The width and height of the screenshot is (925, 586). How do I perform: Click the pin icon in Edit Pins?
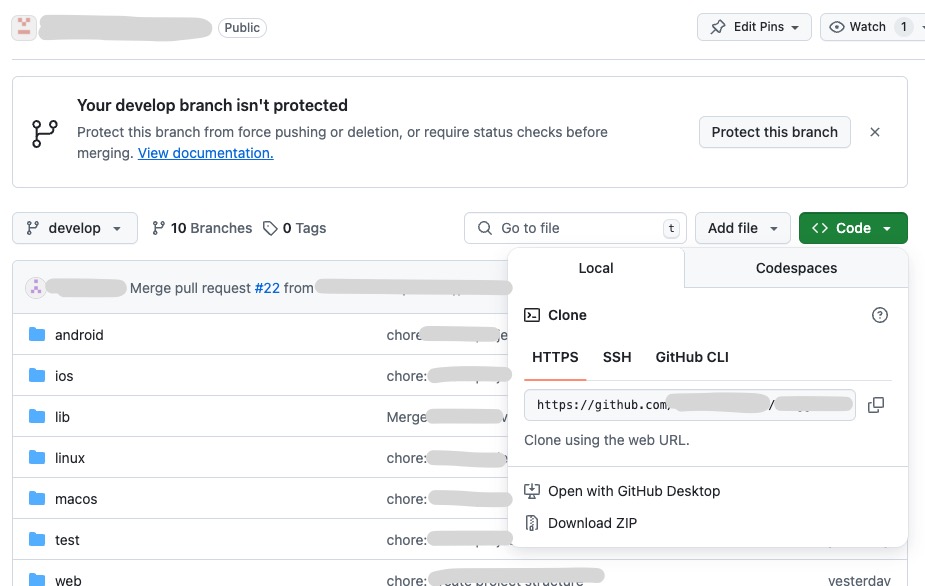[x=718, y=27]
